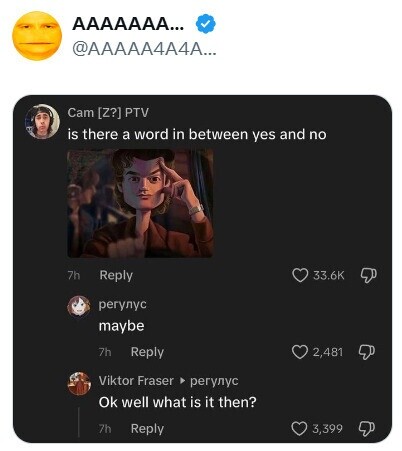Image resolution: width=402 pixels, height=451 pixels.
Task: Open the attached cartoon image in Cam's comment
Action: coord(140,204)
